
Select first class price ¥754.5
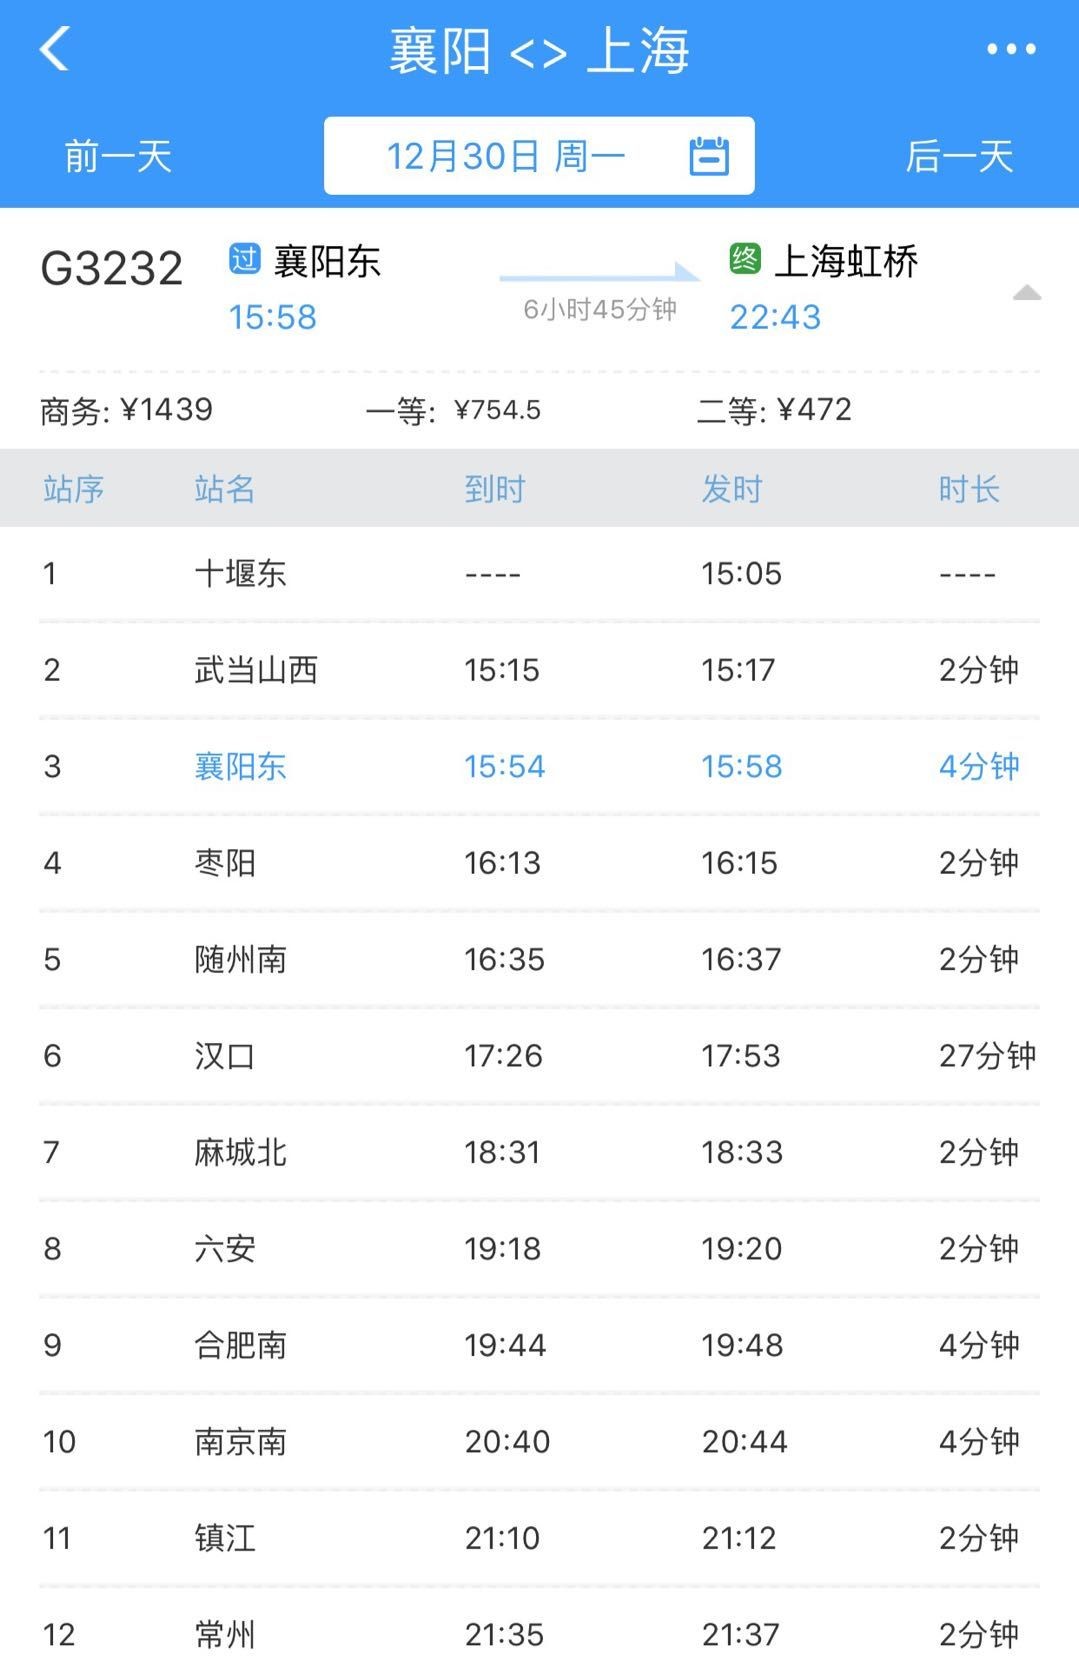(x=453, y=410)
